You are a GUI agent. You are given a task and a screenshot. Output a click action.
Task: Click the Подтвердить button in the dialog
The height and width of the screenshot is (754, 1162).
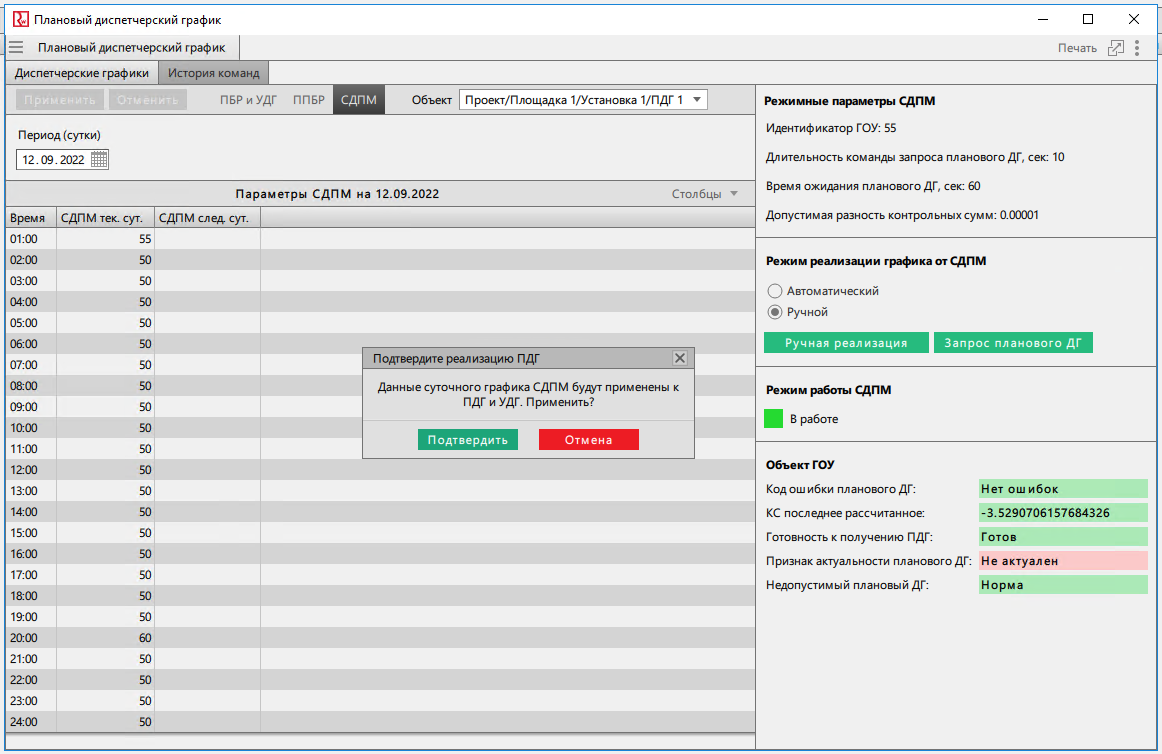coord(467,439)
